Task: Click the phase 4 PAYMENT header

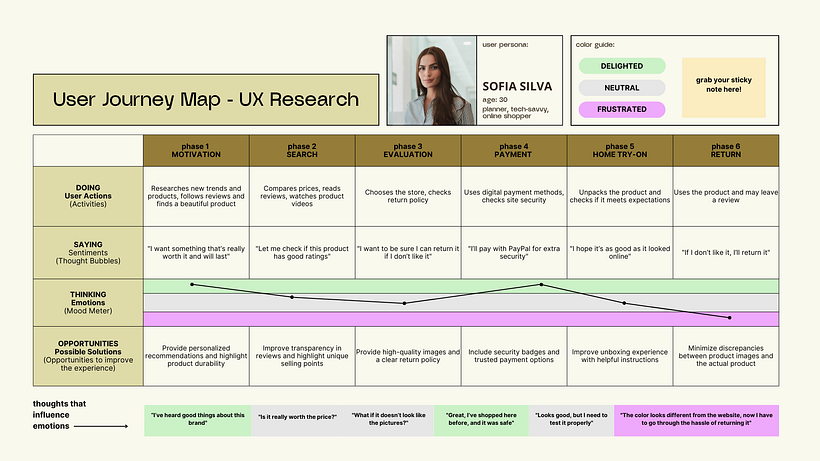Action: 514,151
